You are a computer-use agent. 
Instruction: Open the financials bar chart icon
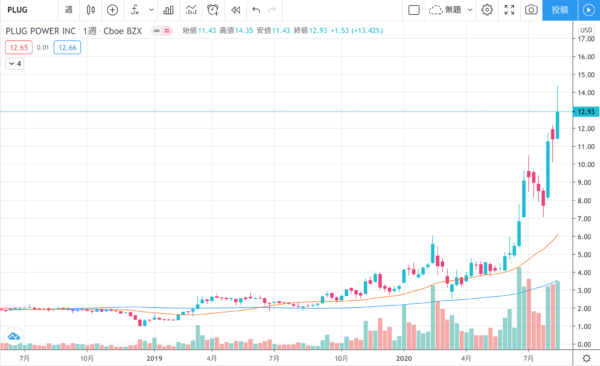[168, 10]
